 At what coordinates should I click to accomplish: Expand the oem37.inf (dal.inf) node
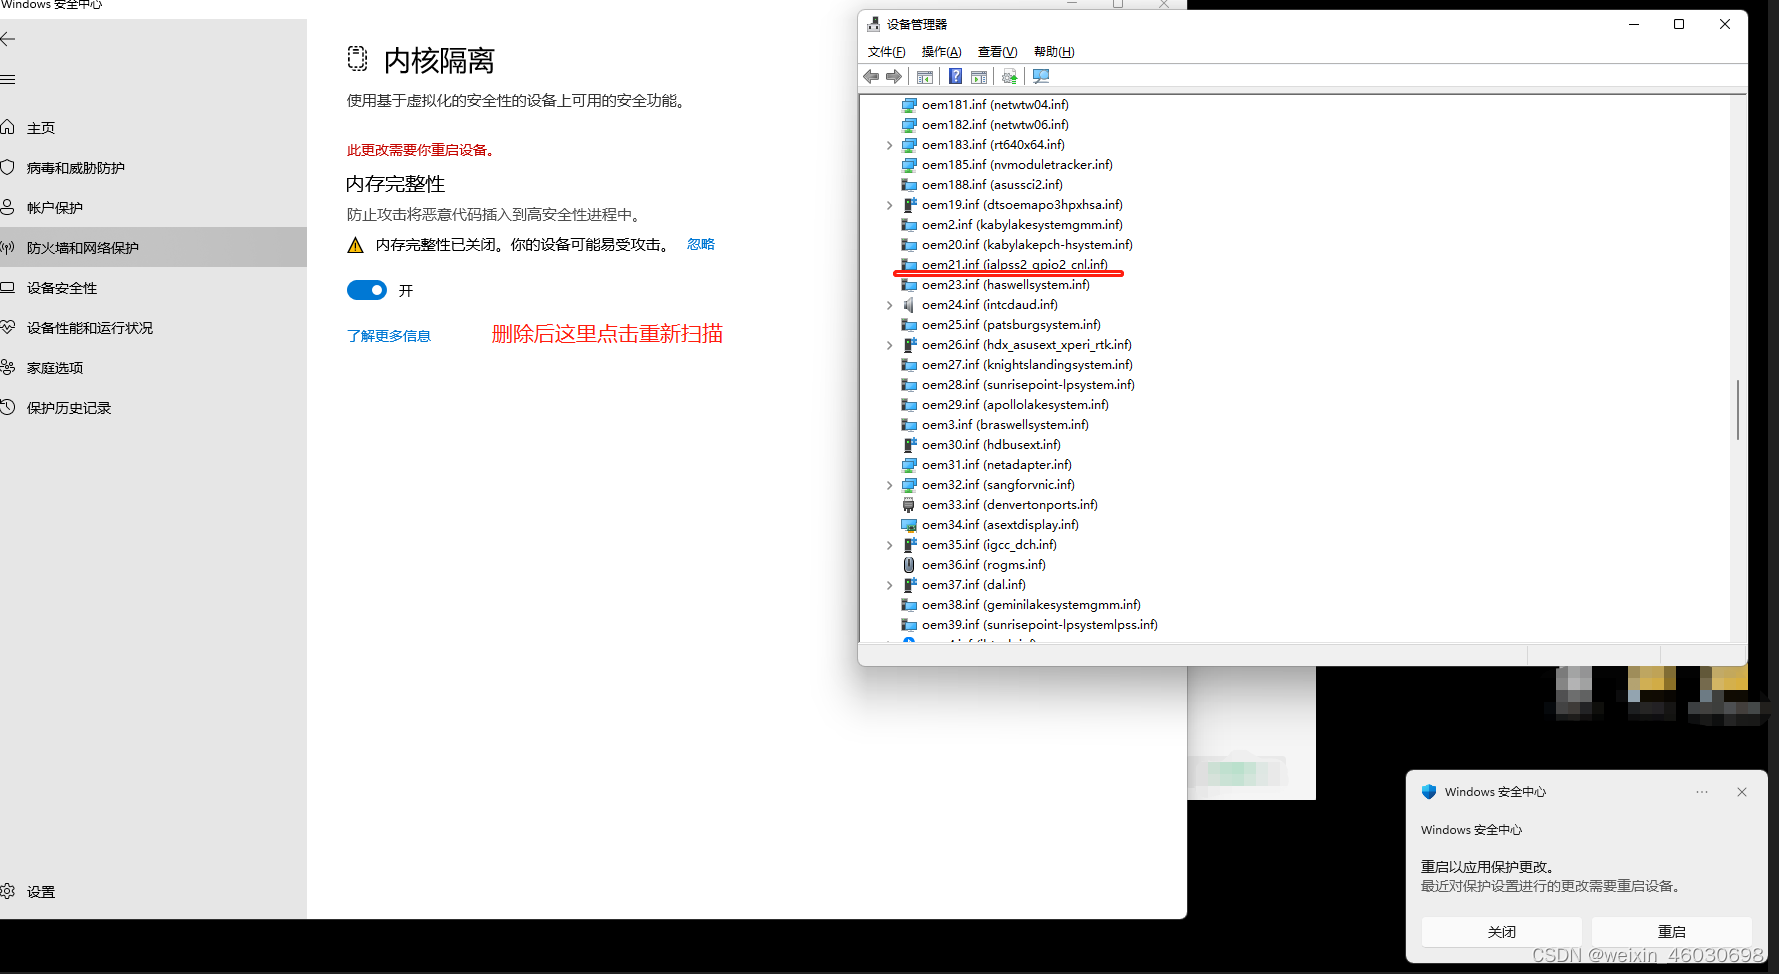(889, 585)
